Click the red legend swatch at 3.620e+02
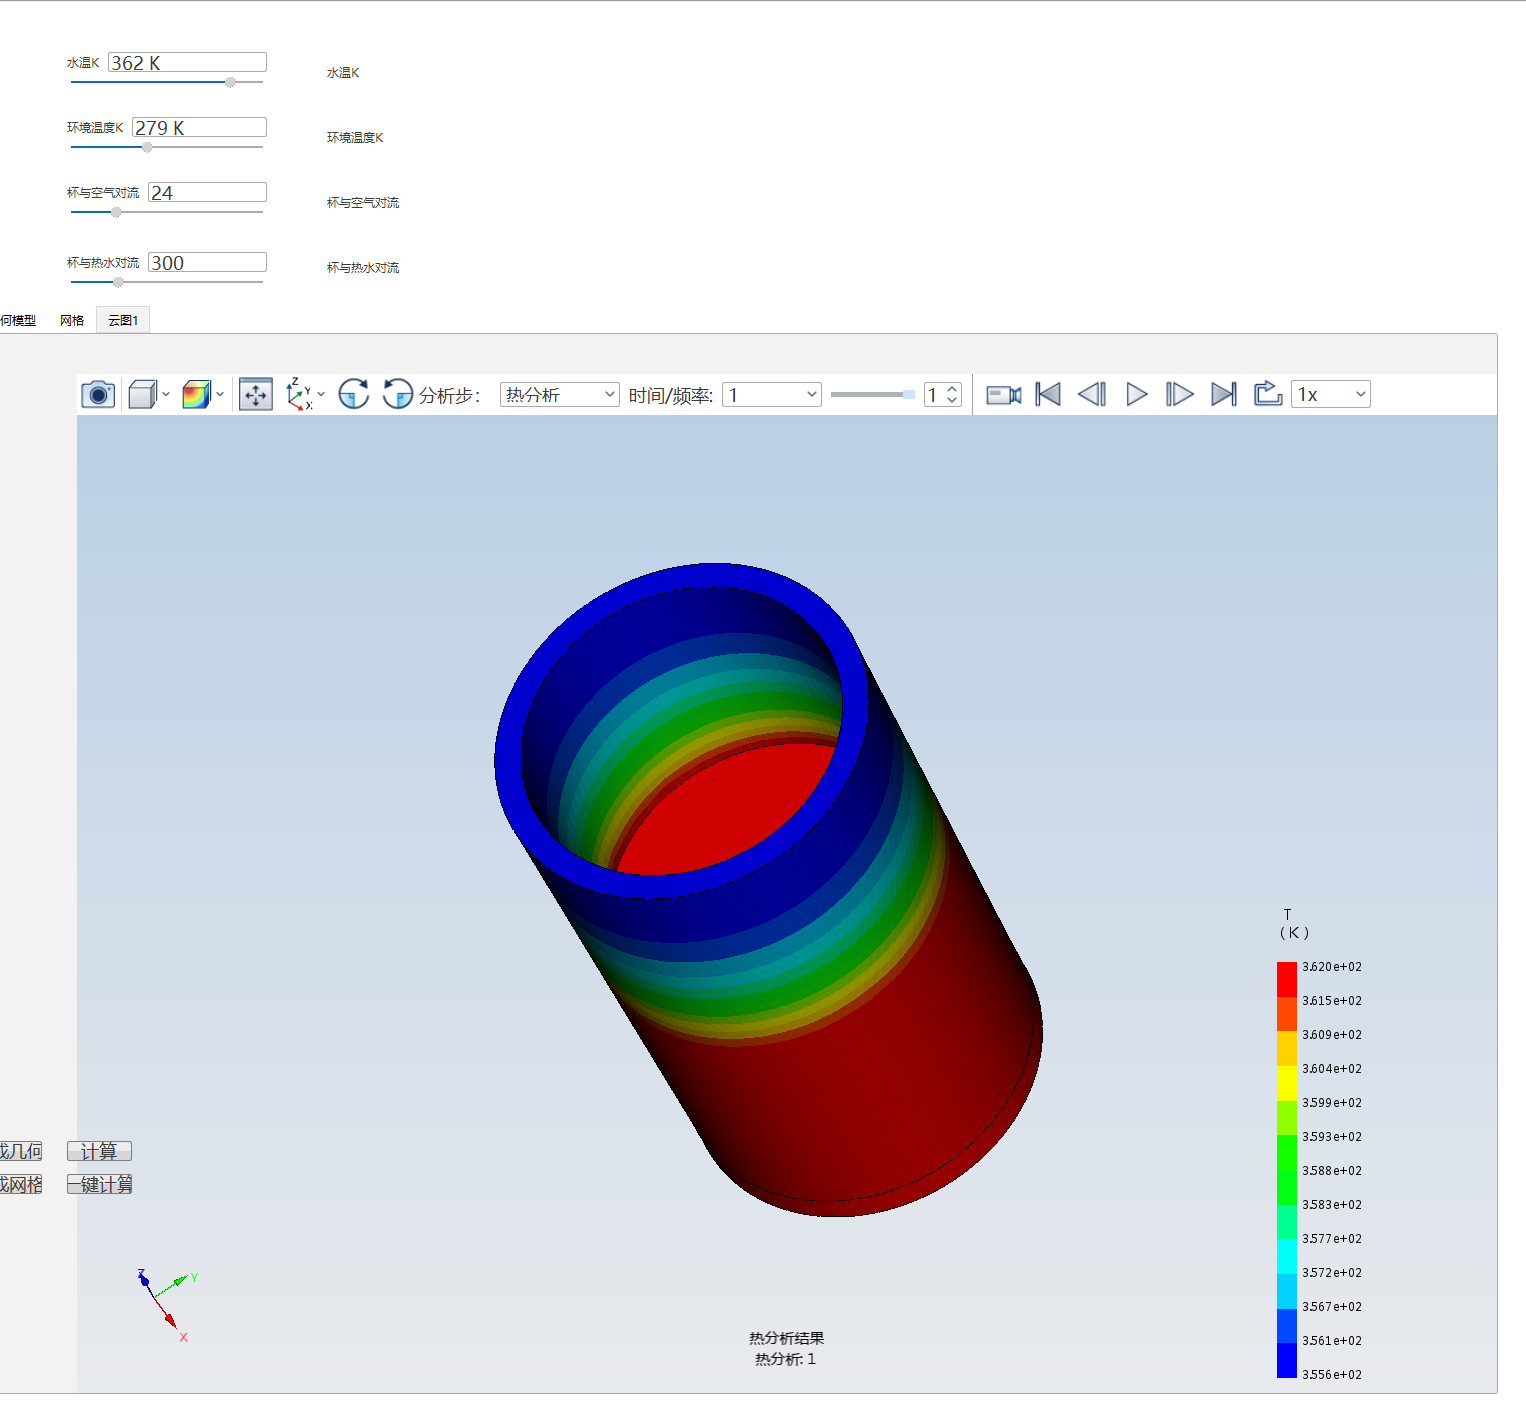This screenshot has height=1421, width=1526. (x=1287, y=979)
